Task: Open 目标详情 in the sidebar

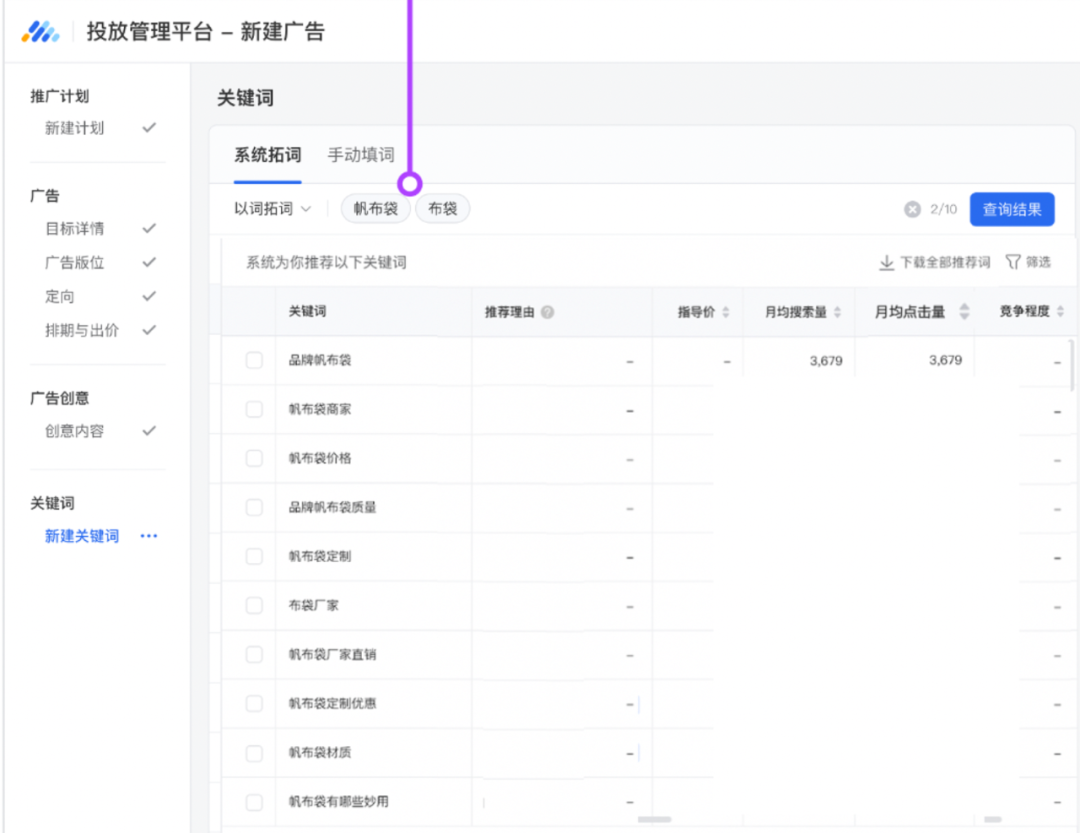Action: click(x=75, y=228)
